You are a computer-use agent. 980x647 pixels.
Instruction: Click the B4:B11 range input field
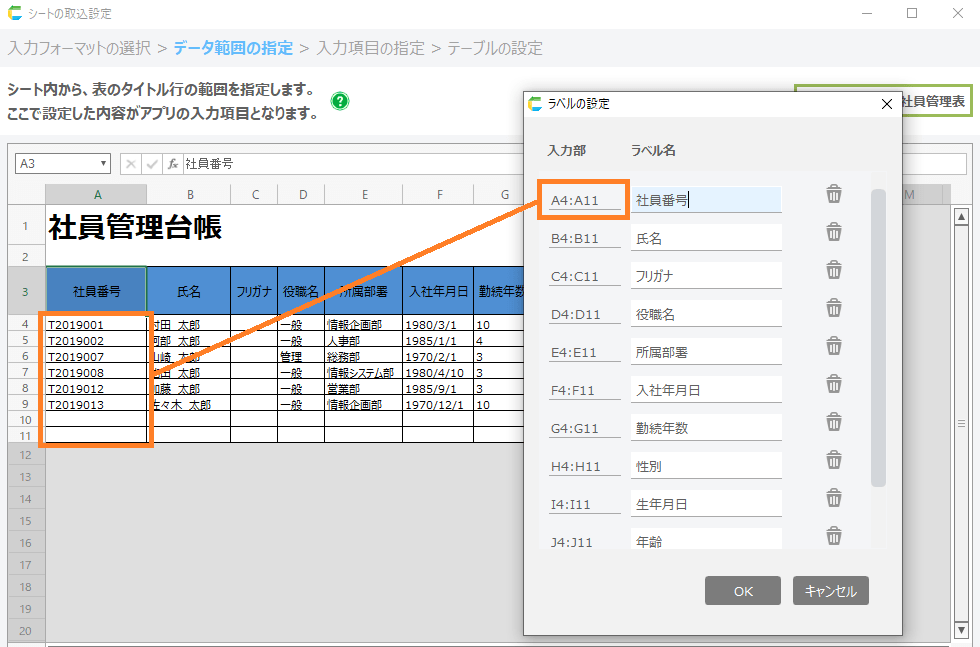[584, 239]
